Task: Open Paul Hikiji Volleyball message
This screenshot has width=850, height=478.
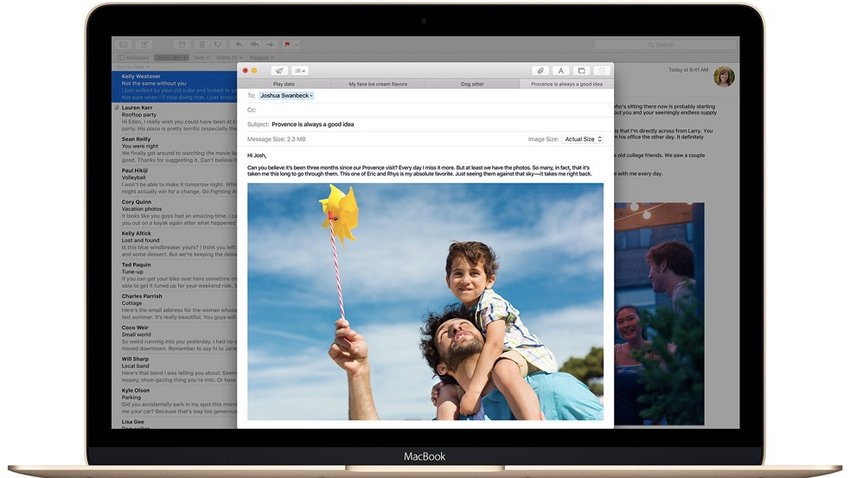Action: pyautogui.click(x=175, y=181)
